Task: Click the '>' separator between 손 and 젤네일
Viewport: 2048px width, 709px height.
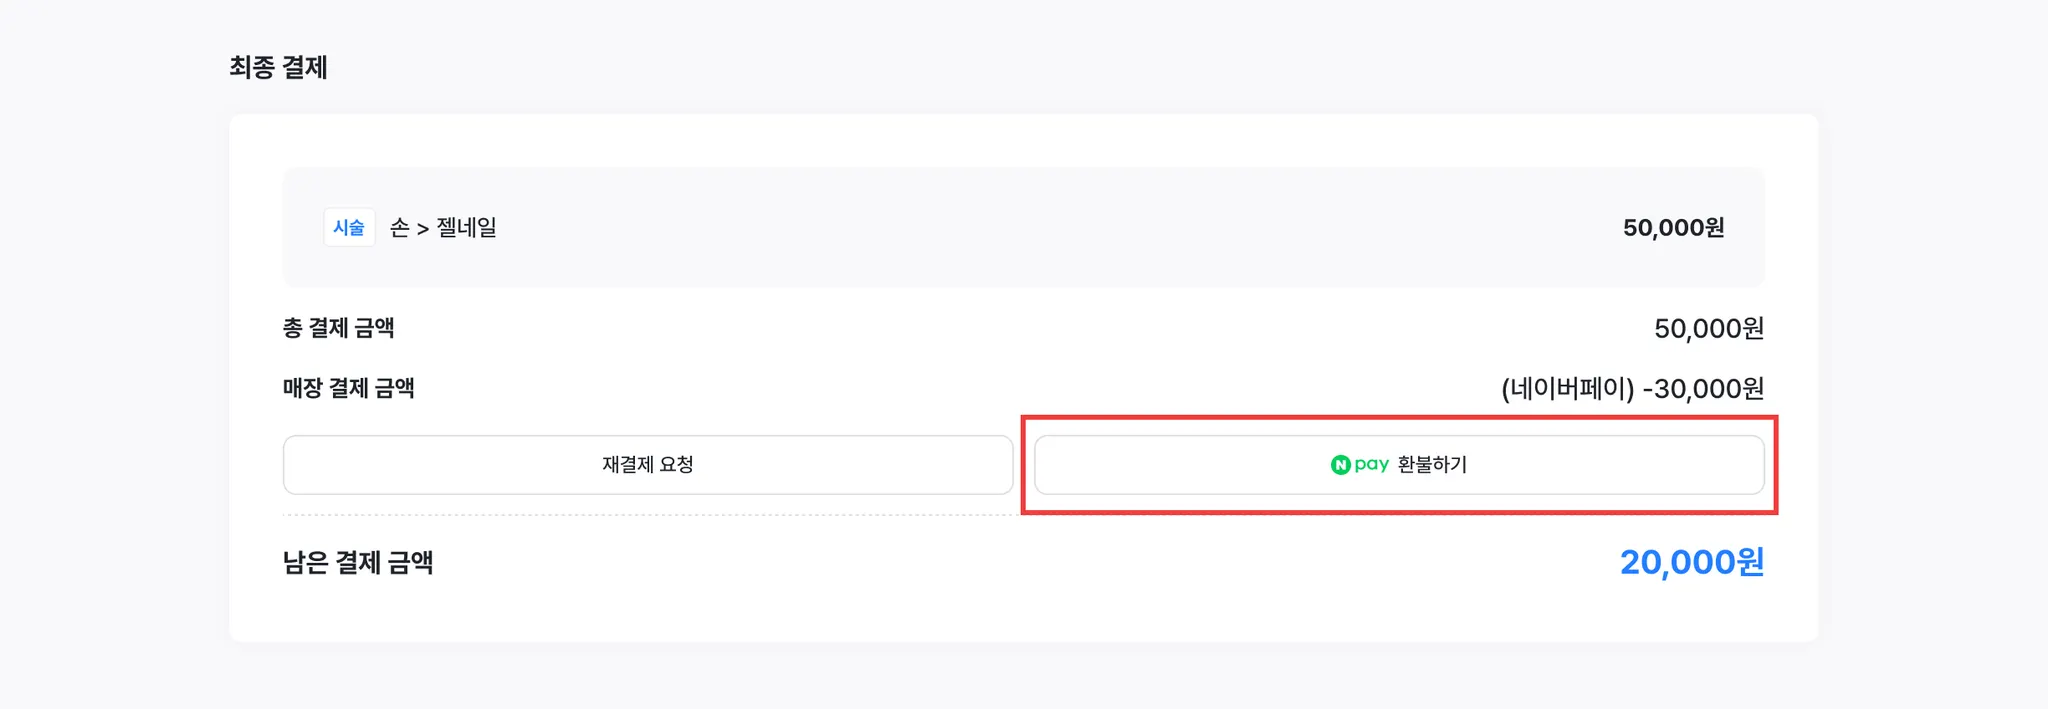Action: tap(423, 229)
